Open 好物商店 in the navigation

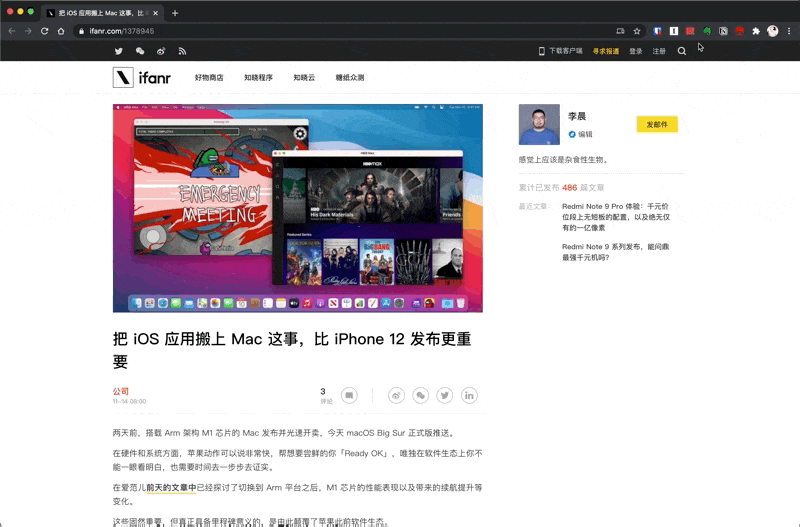(x=209, y=78)
